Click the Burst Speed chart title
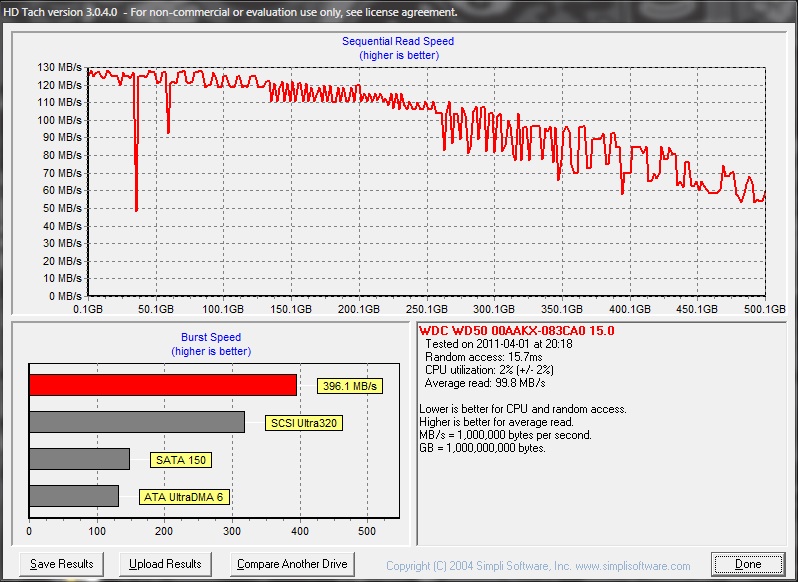Screen dimensions: 798x582 point(210,338)
